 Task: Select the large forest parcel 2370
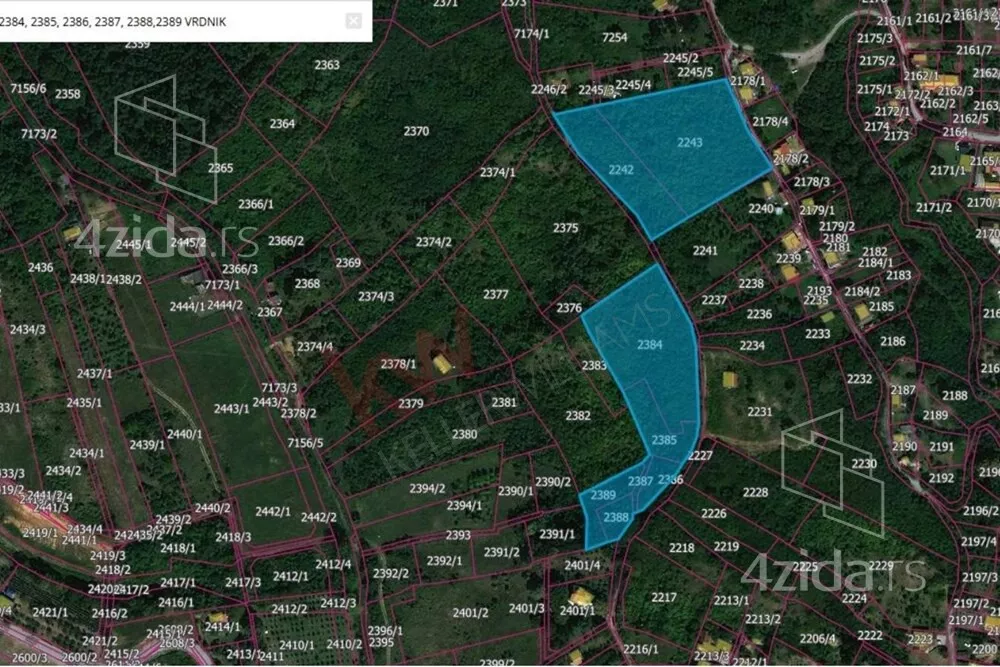[416, 131]
